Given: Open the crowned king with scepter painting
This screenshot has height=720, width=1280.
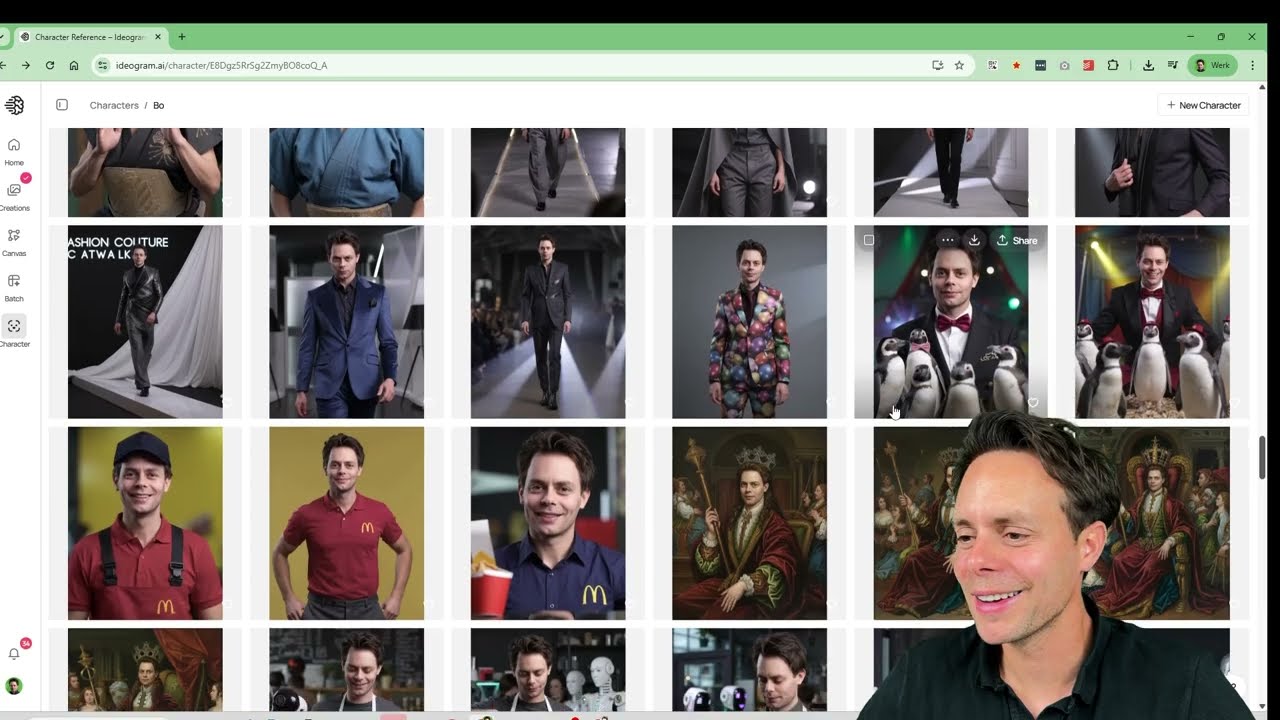Looking at the screenshot, I should [749, 523].
